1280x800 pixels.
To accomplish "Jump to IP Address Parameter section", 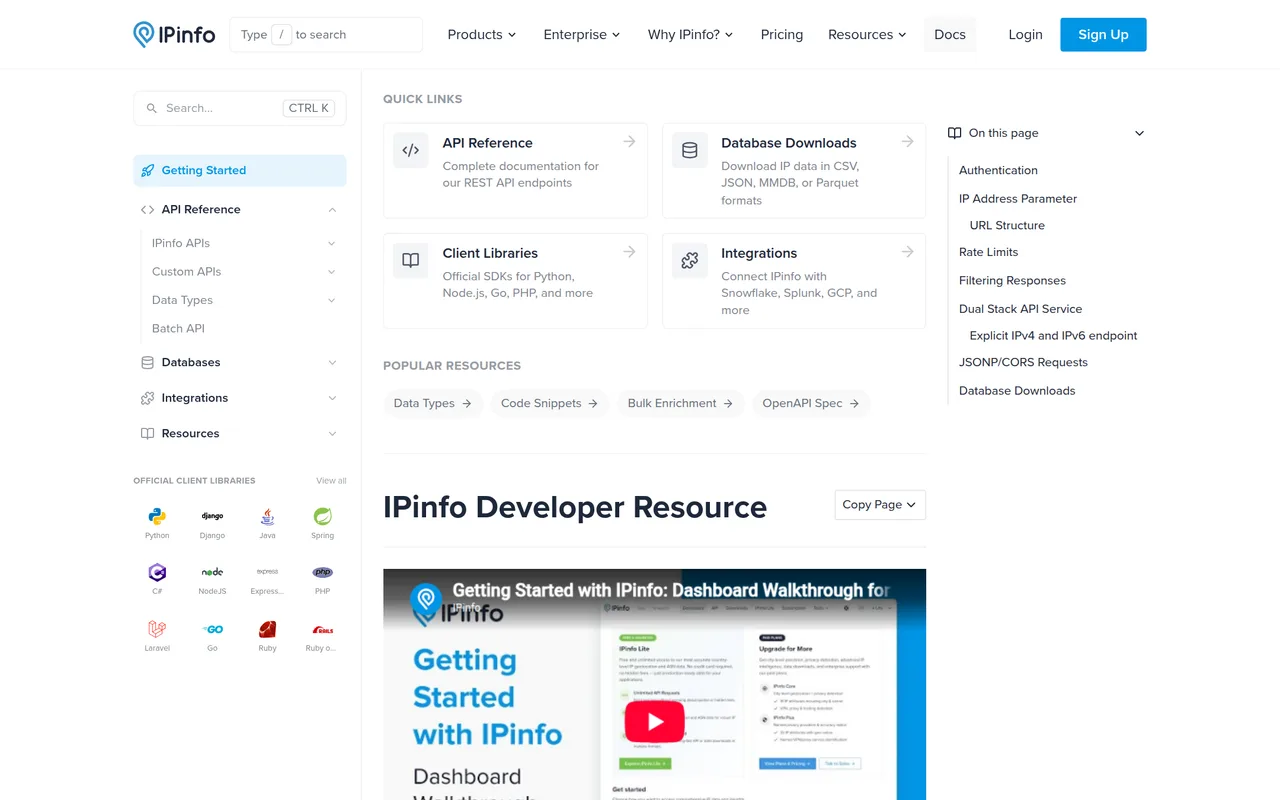I will [x=1018, y=198].
